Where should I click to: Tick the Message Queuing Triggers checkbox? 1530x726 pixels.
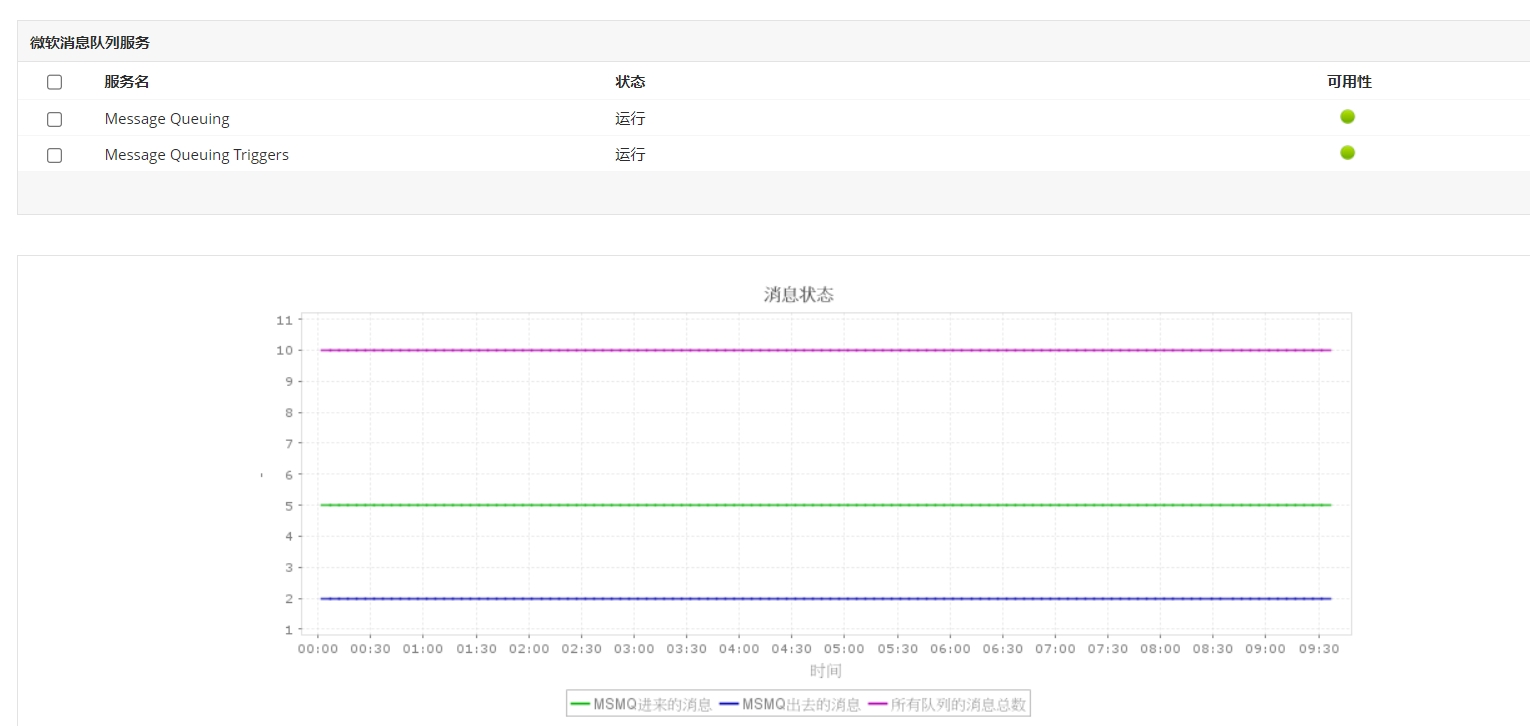pyautogui.click(x=55, y=155)
